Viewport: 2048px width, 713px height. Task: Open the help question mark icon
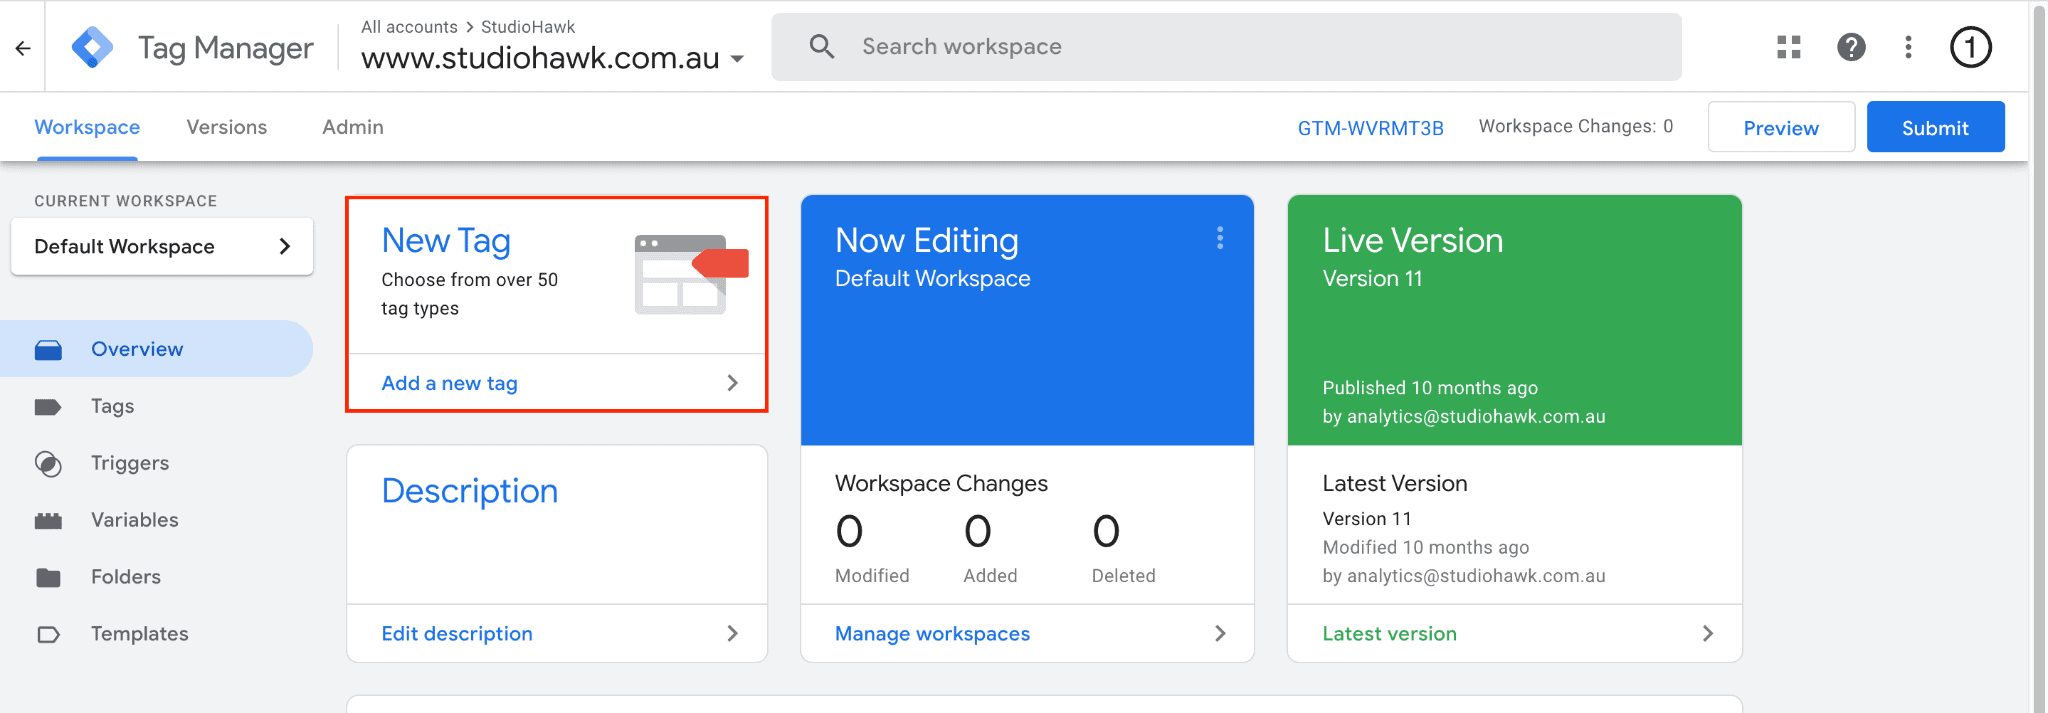(1851, 47)
